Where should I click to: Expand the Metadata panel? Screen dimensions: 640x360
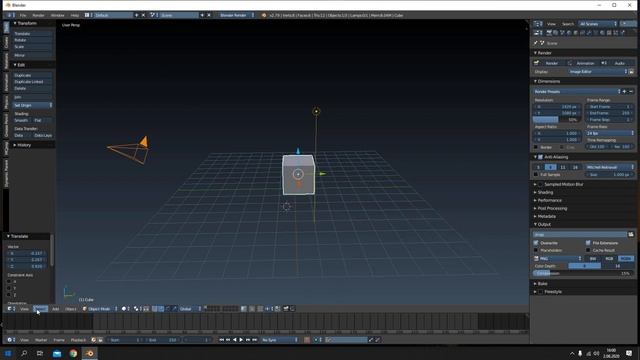point(546,216)
